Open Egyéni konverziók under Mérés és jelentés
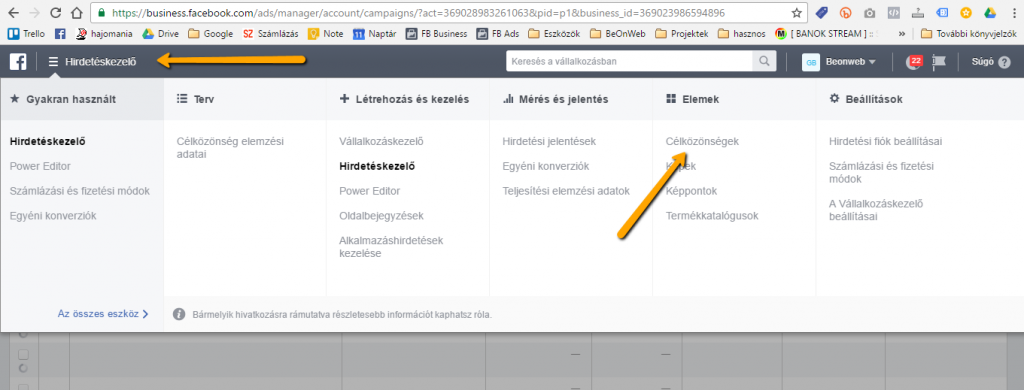This screenshot has width=1024, height=390. point(546,166)
